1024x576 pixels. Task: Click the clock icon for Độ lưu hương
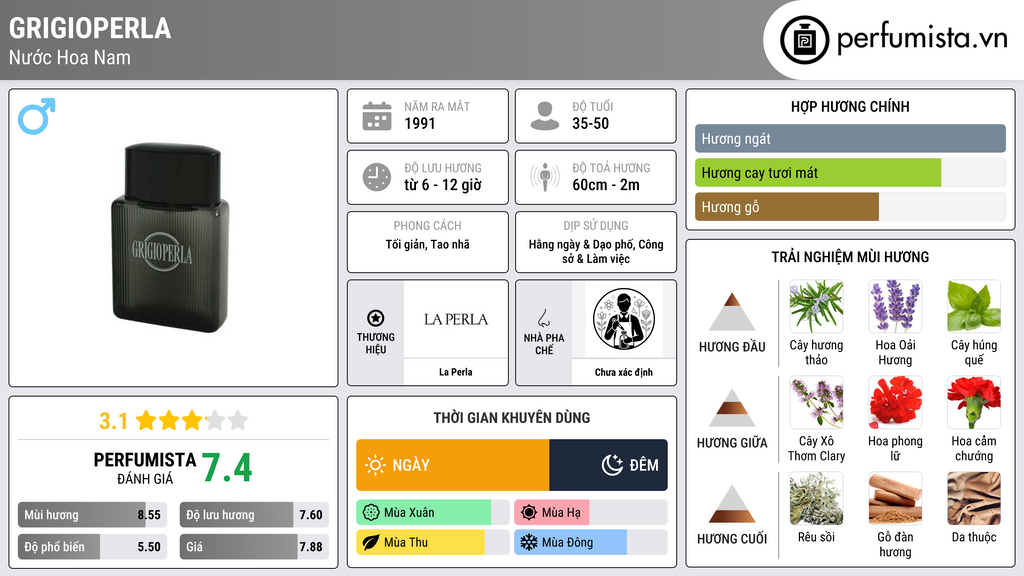[377, 177]
